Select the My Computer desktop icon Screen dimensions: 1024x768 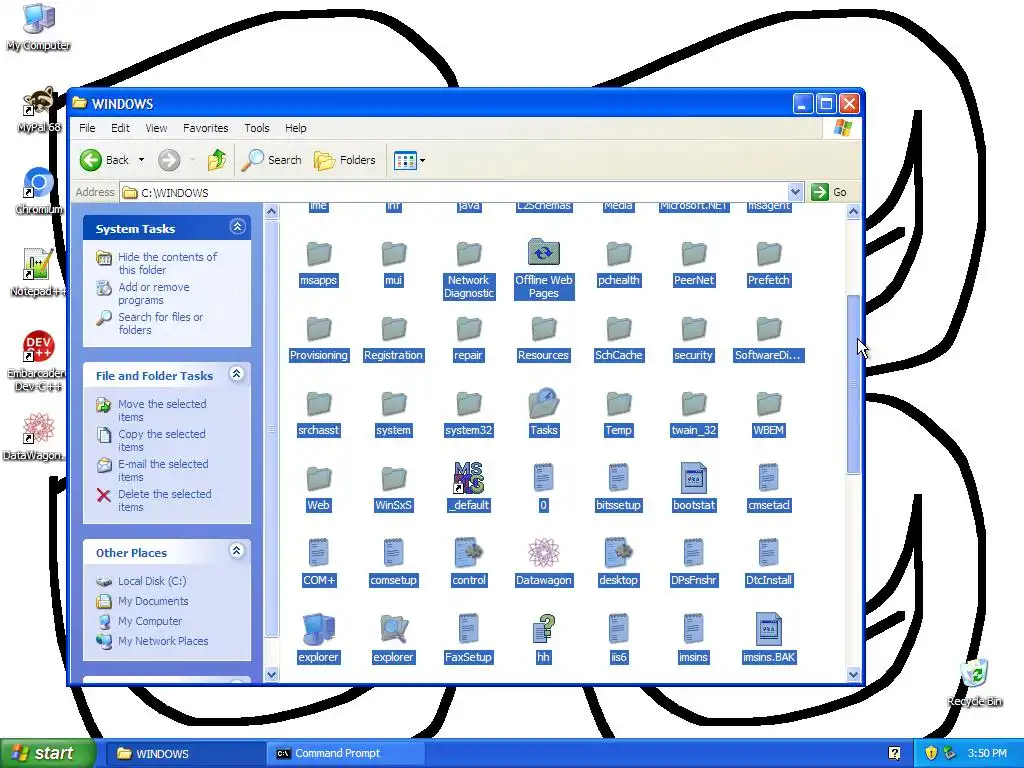pos(39,27)
